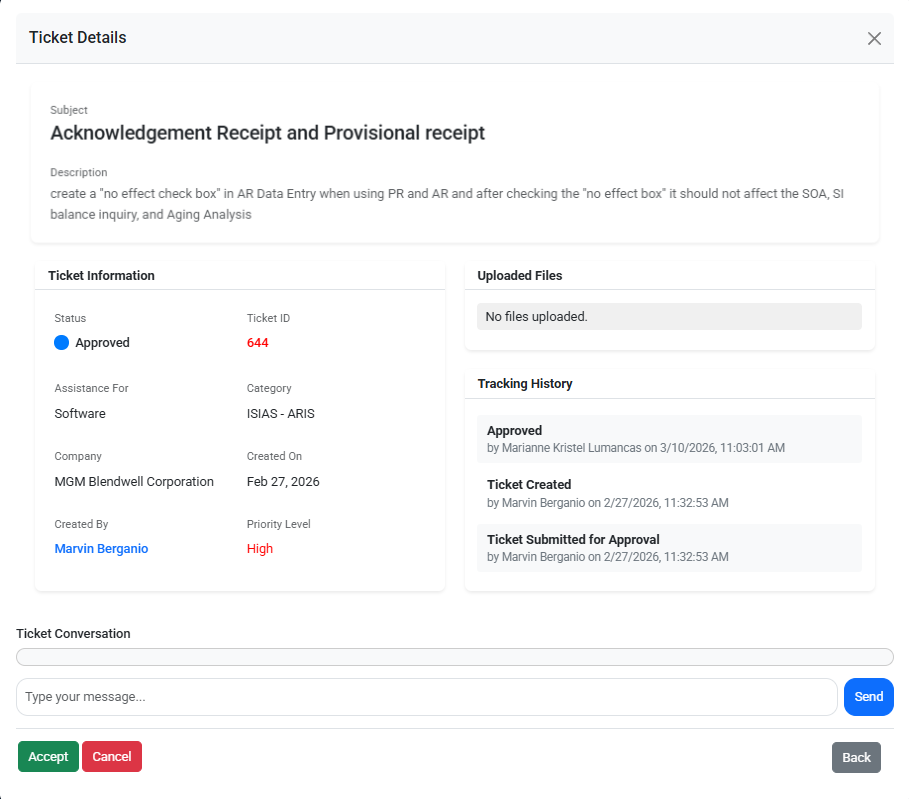Screen dimensions: 909x799
Task: Focus the Type your message field
Action: point(427,696)
